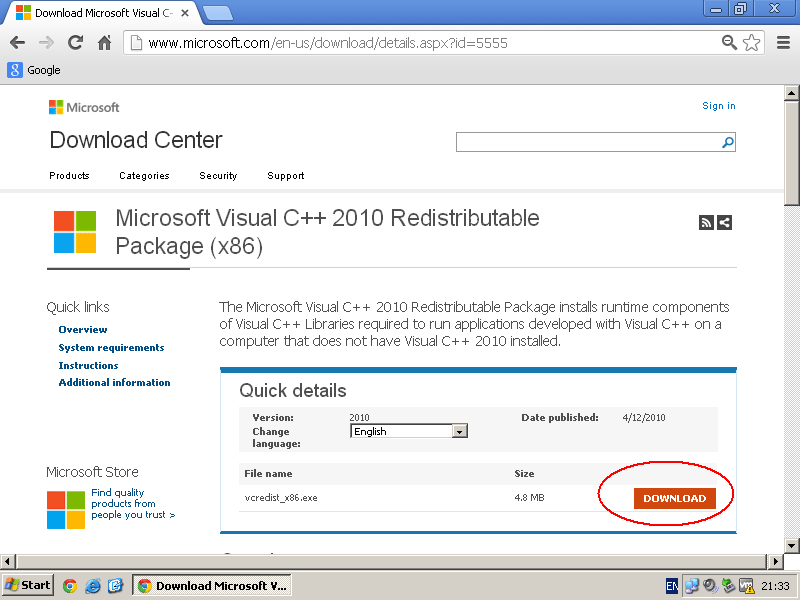The image size is (800, 600).
Task: Click the horizontal scrollbar left arrow
Action: pos(7,562)
